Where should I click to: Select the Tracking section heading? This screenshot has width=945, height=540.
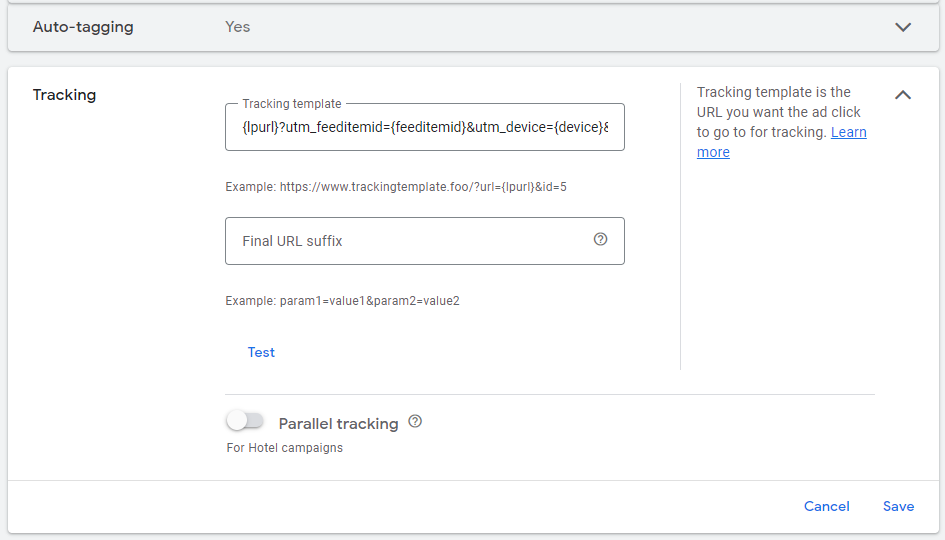(x=64, y=95)
